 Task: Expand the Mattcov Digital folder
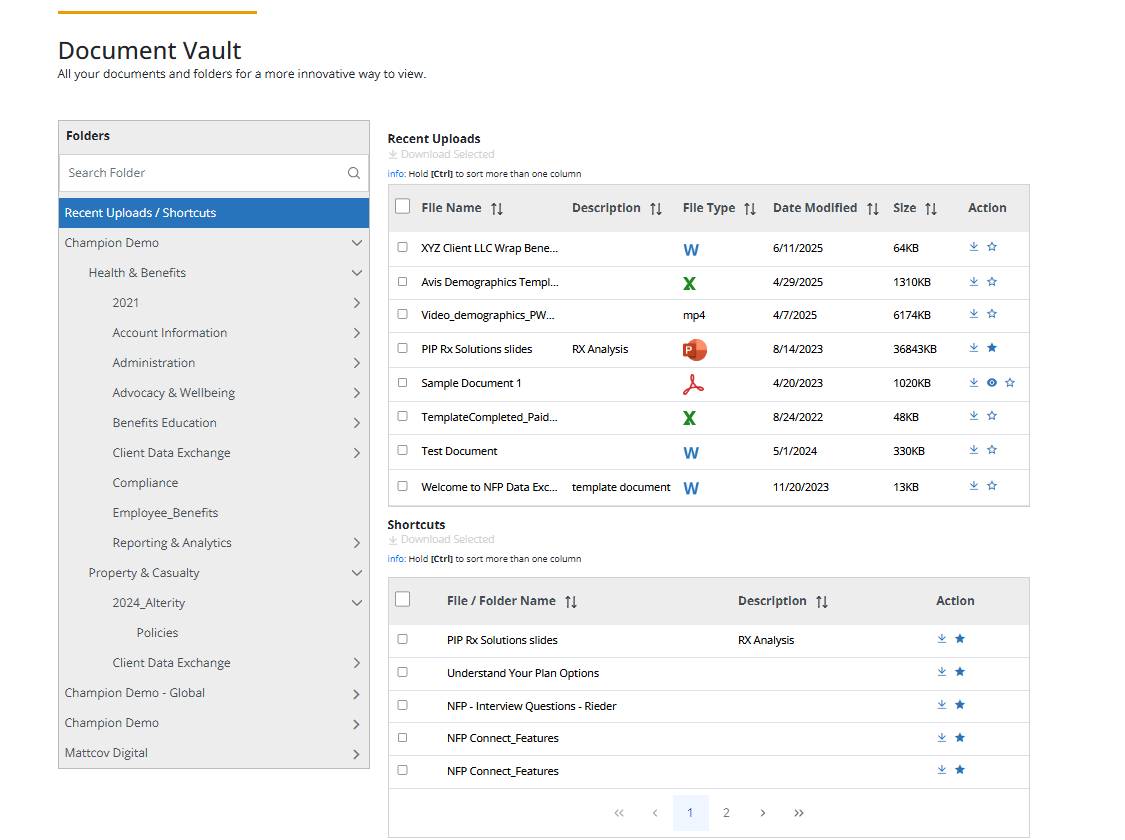point(357,754)
